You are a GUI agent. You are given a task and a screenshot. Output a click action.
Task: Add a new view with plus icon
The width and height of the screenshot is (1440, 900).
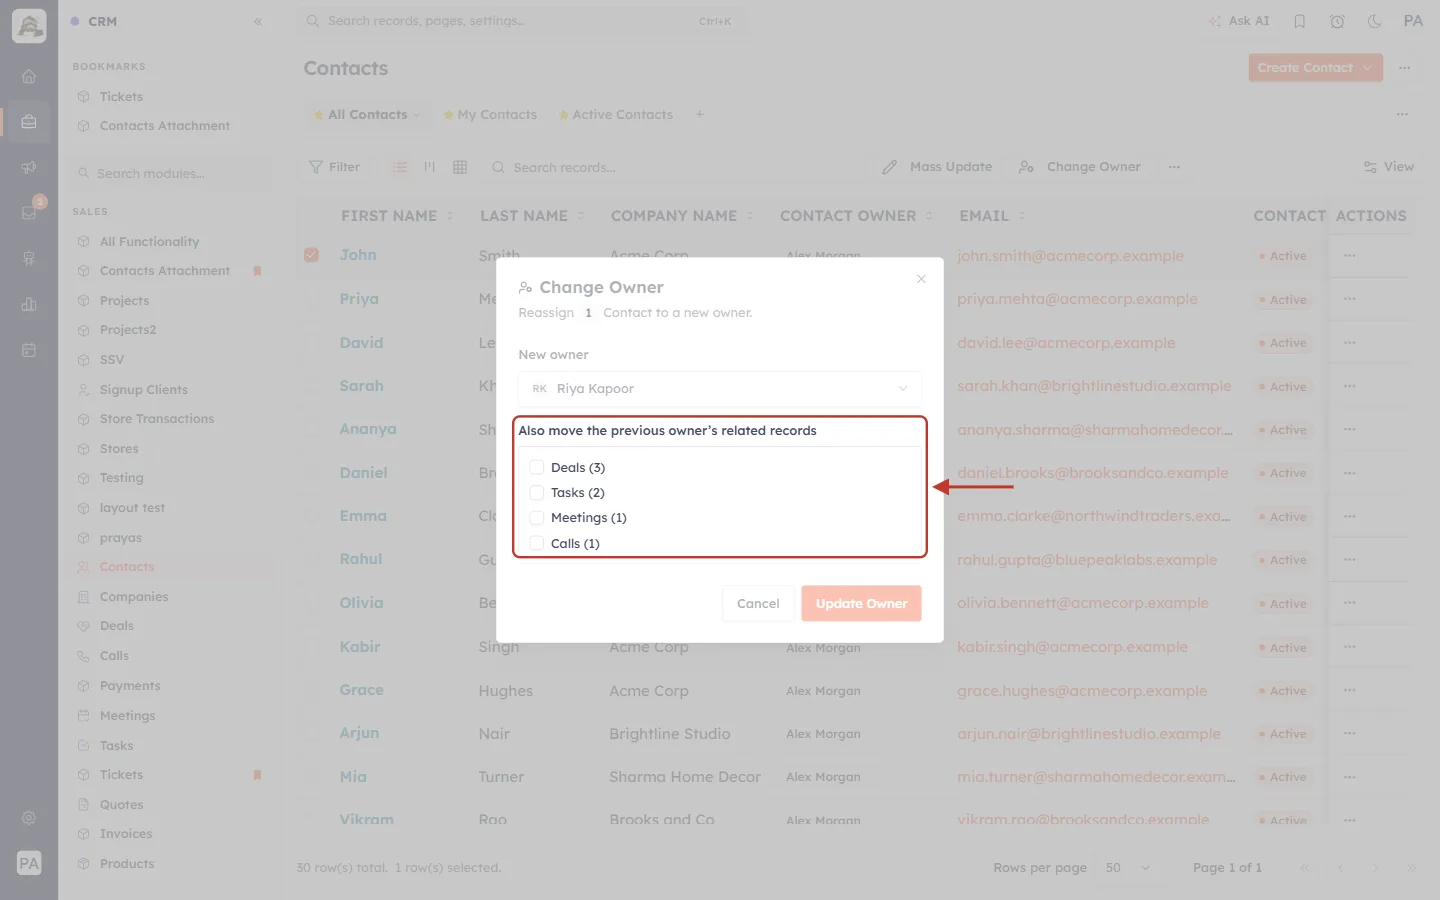pos(700,114)
